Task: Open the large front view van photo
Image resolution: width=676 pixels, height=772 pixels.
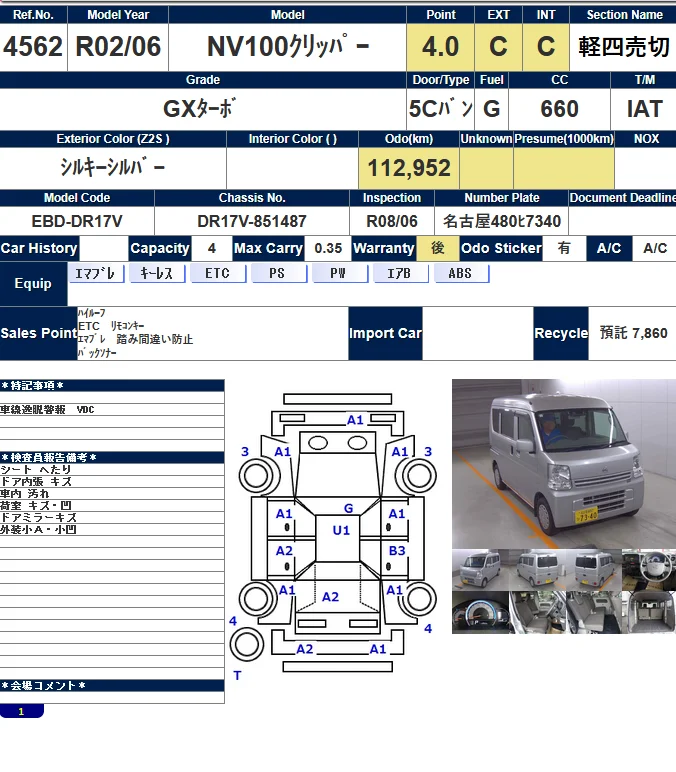Action: [x=563, y=462]
